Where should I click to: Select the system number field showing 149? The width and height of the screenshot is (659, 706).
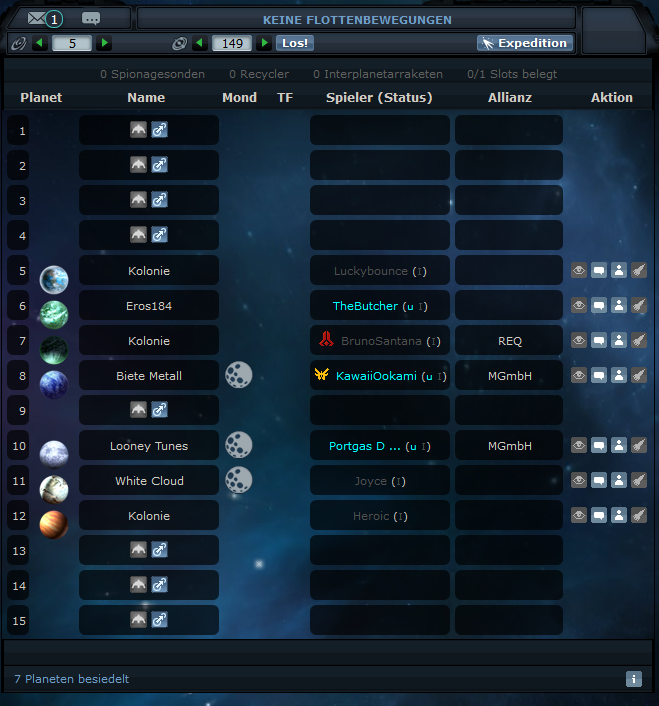pos(232,43)
